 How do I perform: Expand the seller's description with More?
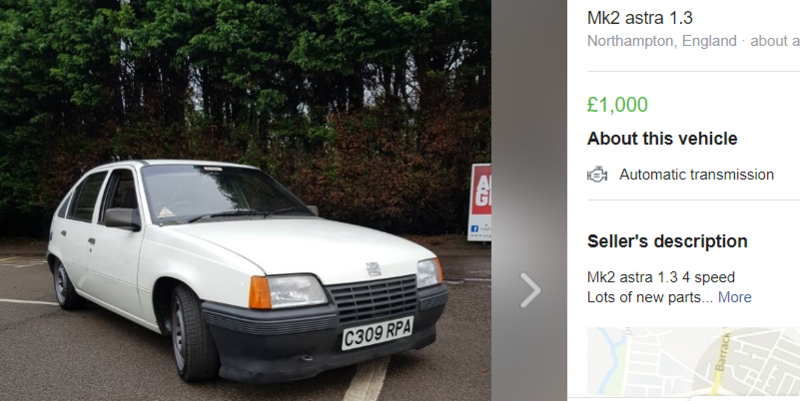pos(734,297)
